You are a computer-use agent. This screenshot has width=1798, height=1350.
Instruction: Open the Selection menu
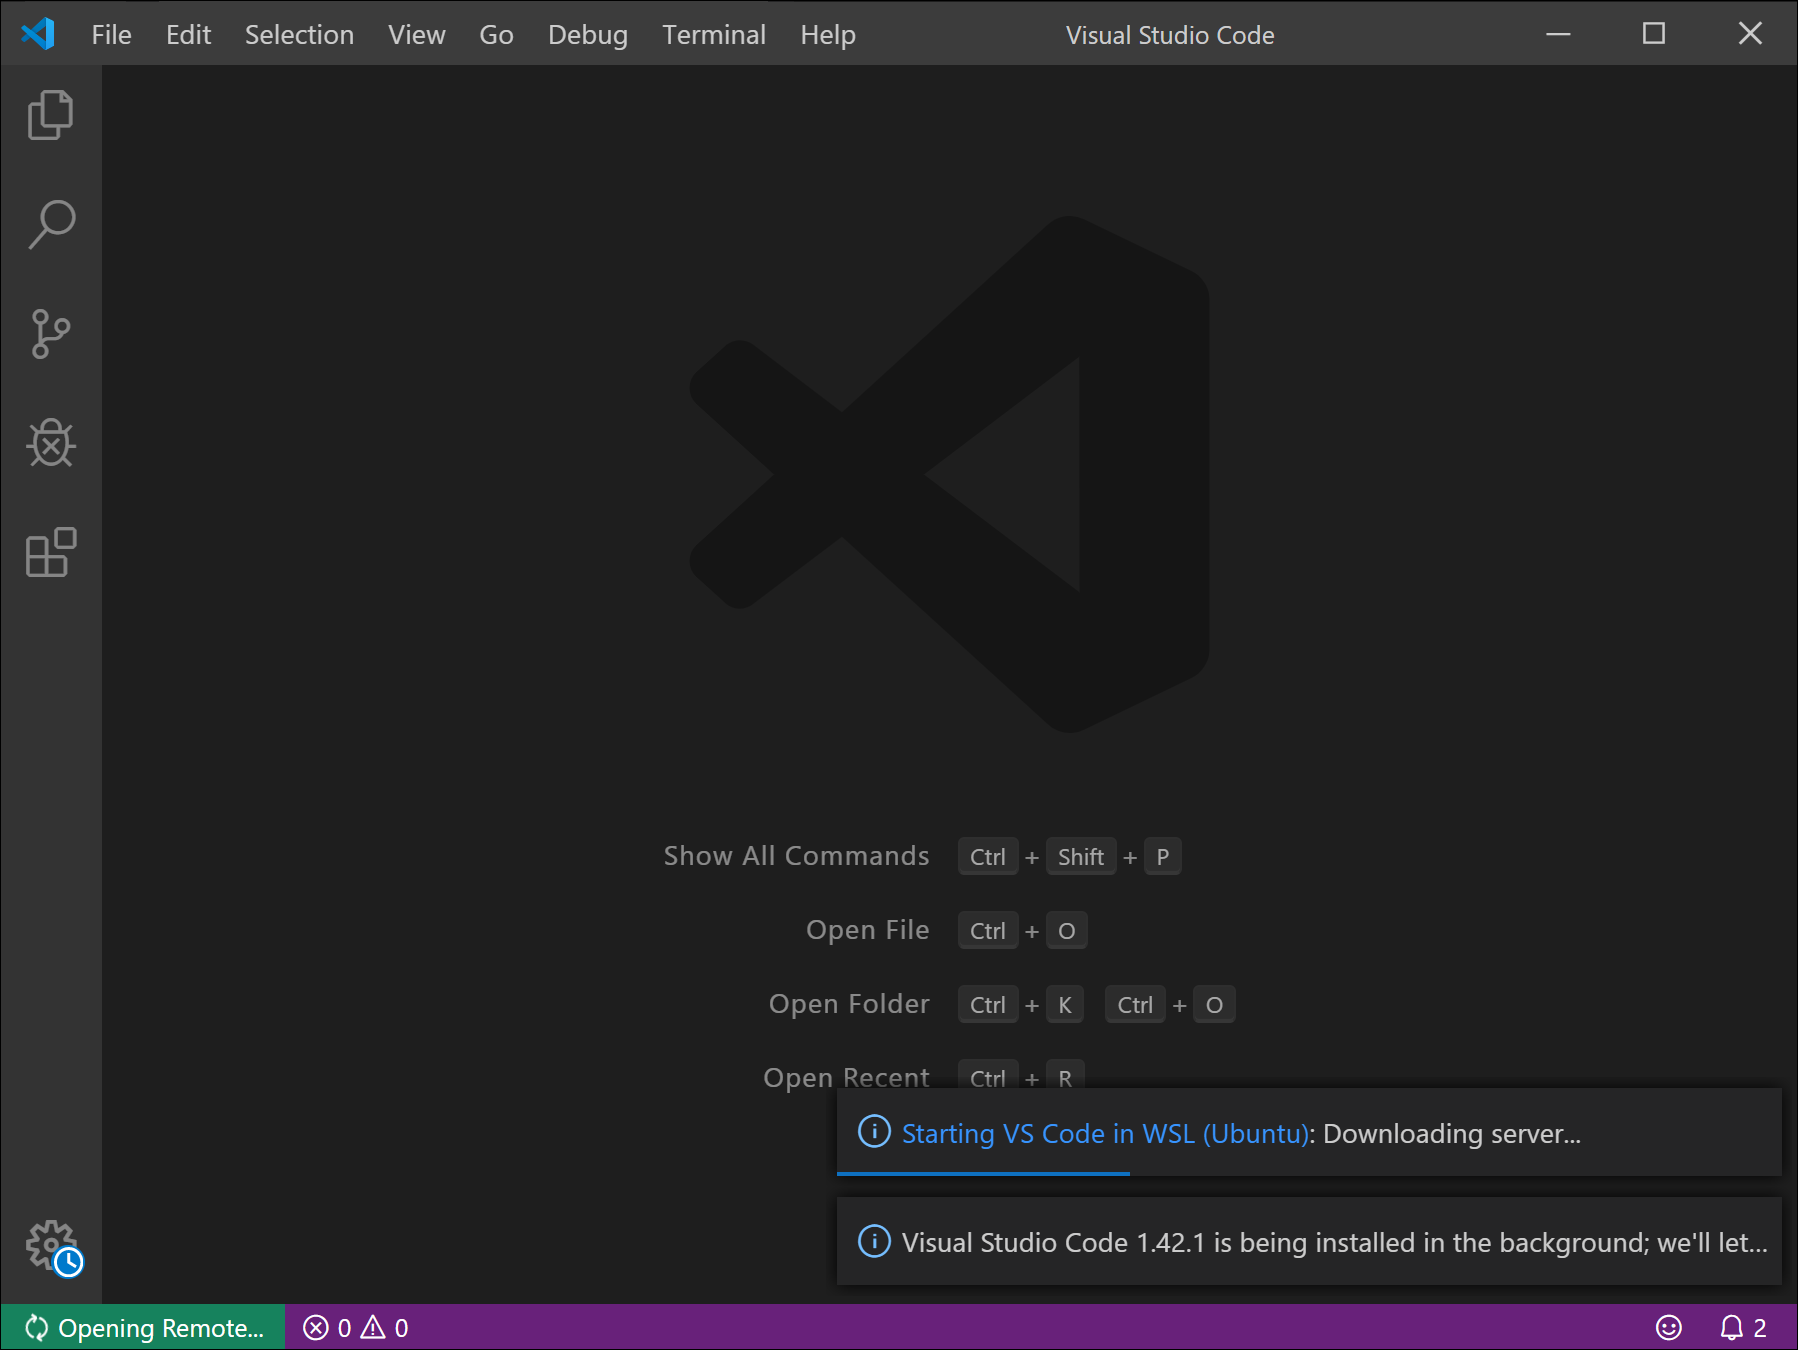point(299,33)
